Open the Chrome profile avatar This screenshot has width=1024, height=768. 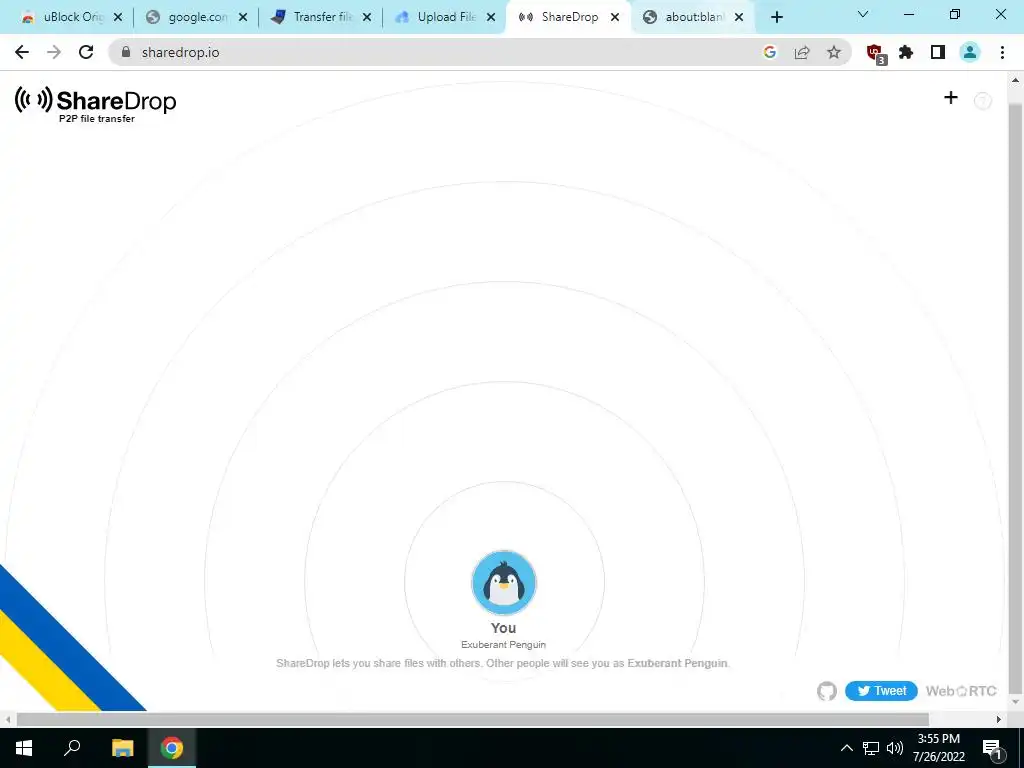pyautogui.click(x=970, y=52)
